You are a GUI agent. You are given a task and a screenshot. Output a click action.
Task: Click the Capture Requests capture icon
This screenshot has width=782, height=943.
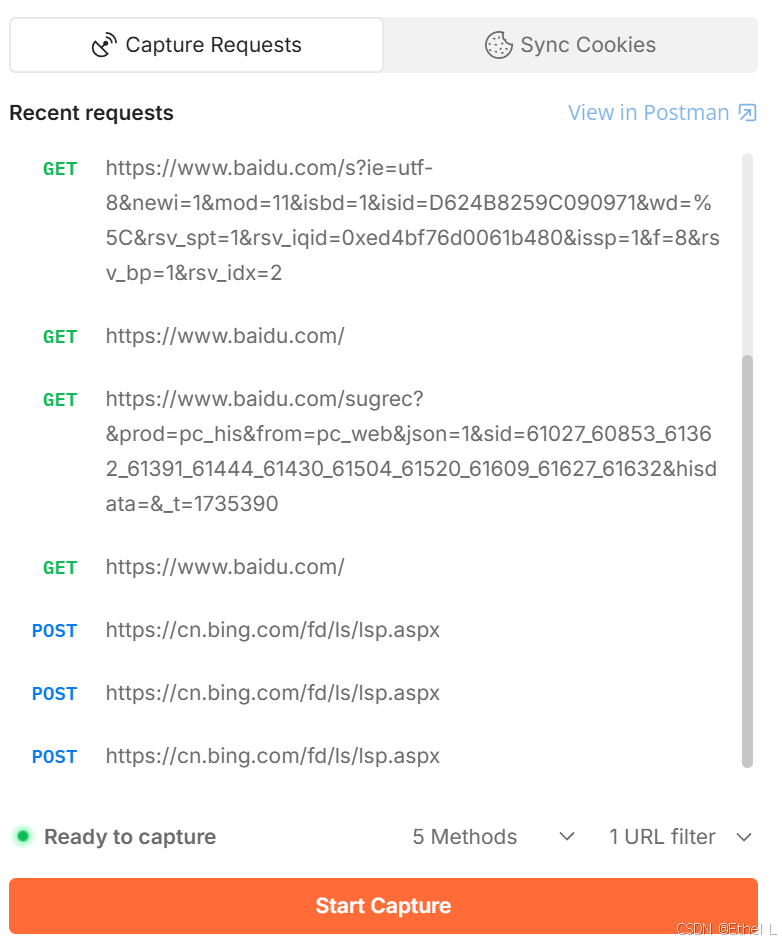pyautogui.click(x=105, y=44)
